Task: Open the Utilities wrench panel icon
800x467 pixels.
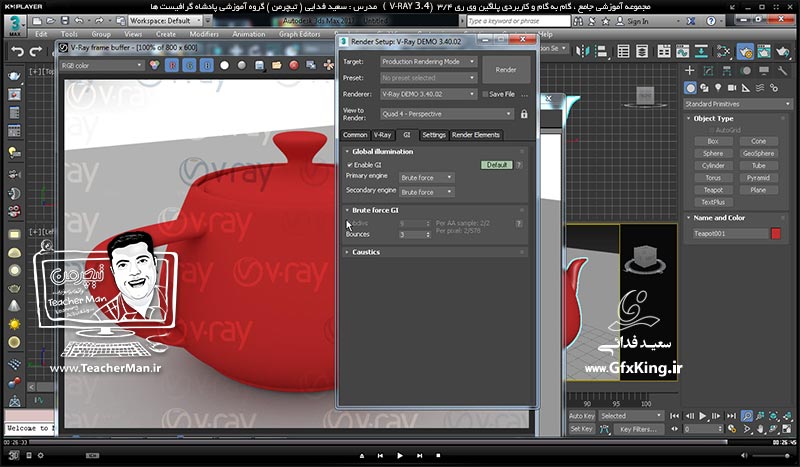Action: 782,70
